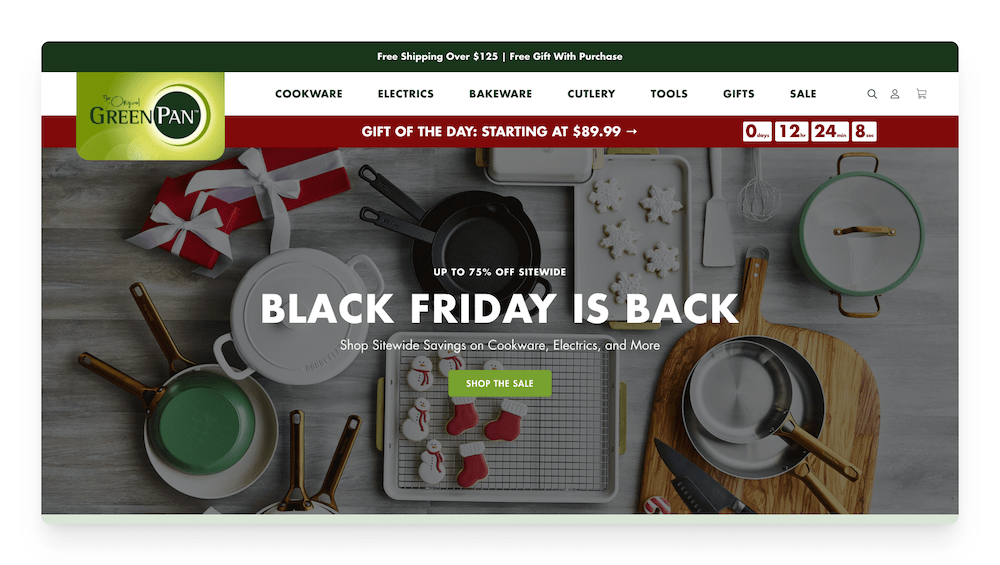Click the countdown hours box
Viewport: 1000px width, 565px height.
coord(791,131)
